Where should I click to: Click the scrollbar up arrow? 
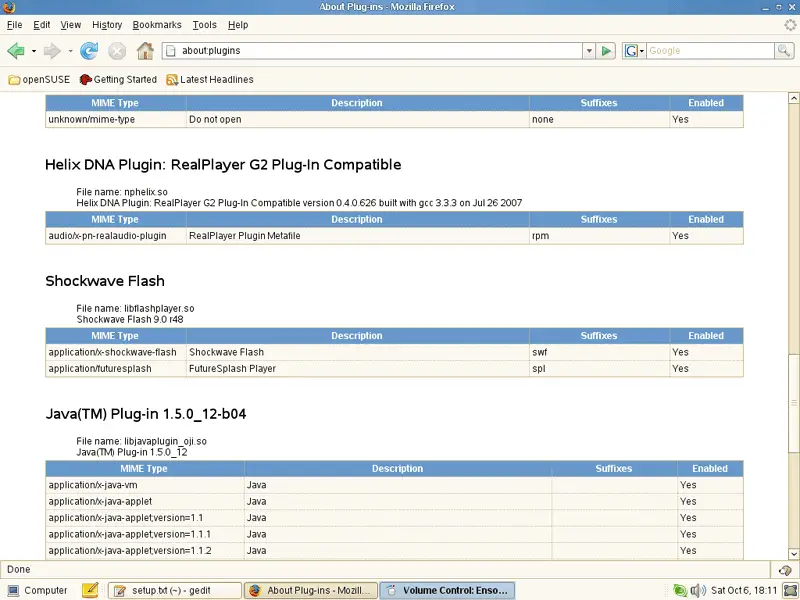(793, 97)
